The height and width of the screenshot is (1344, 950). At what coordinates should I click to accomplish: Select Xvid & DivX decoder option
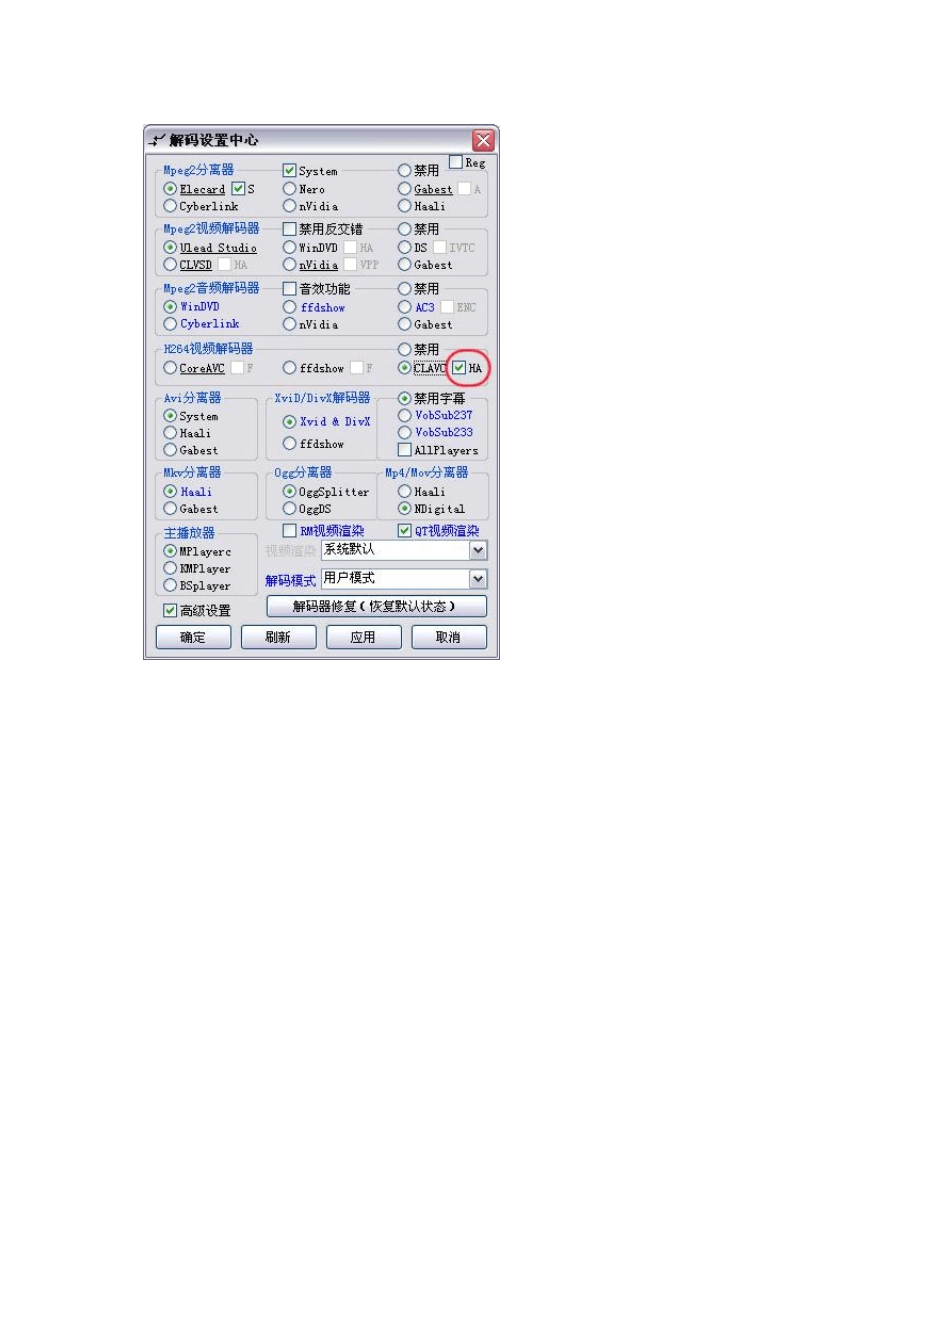(289, 422)
